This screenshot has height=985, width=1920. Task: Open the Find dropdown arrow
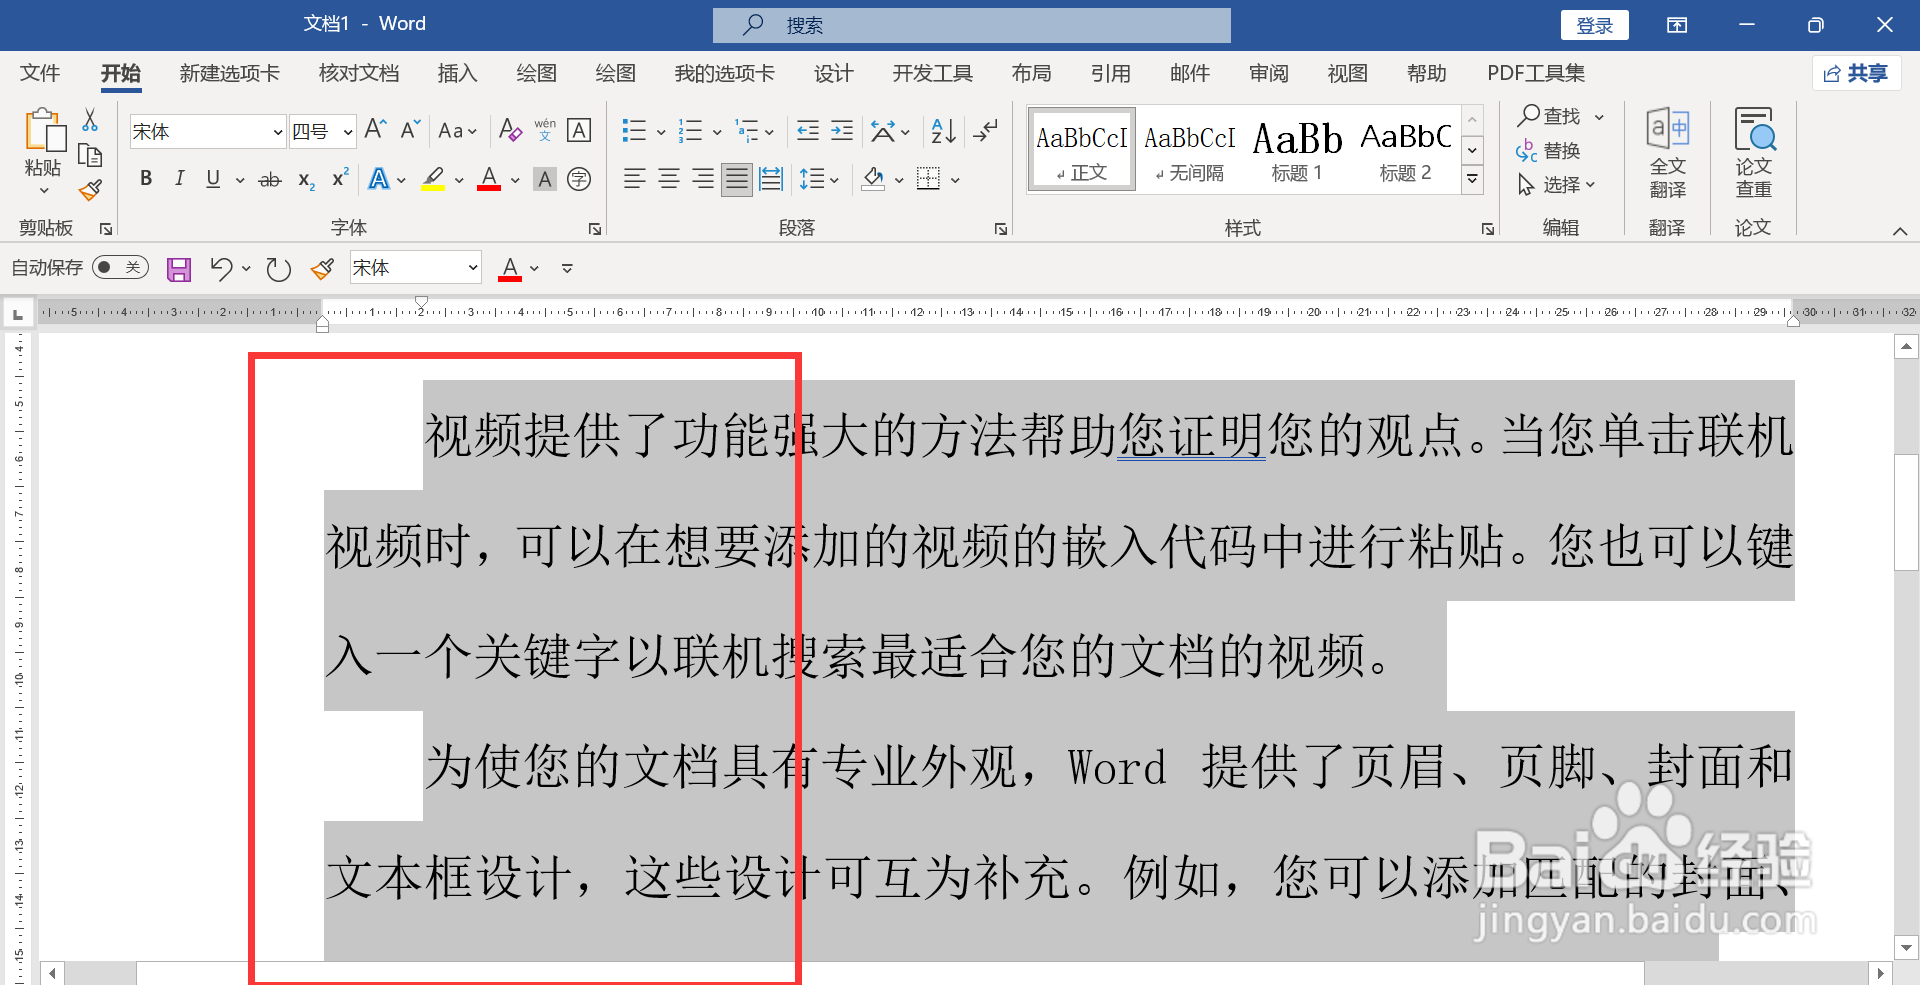(x=1599, y=117)
